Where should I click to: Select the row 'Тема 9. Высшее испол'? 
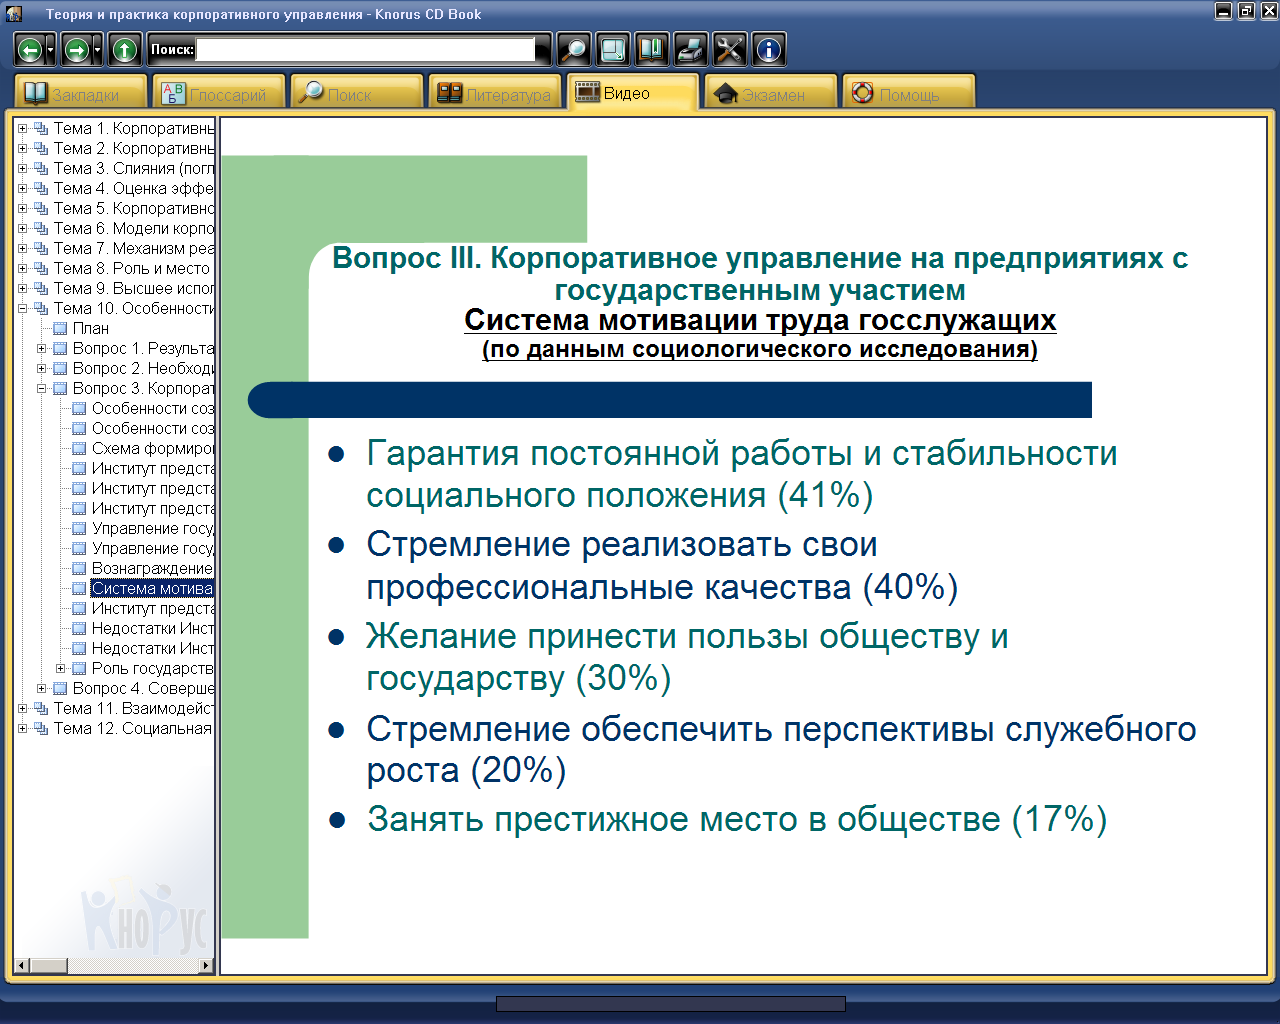click(133, 288)
